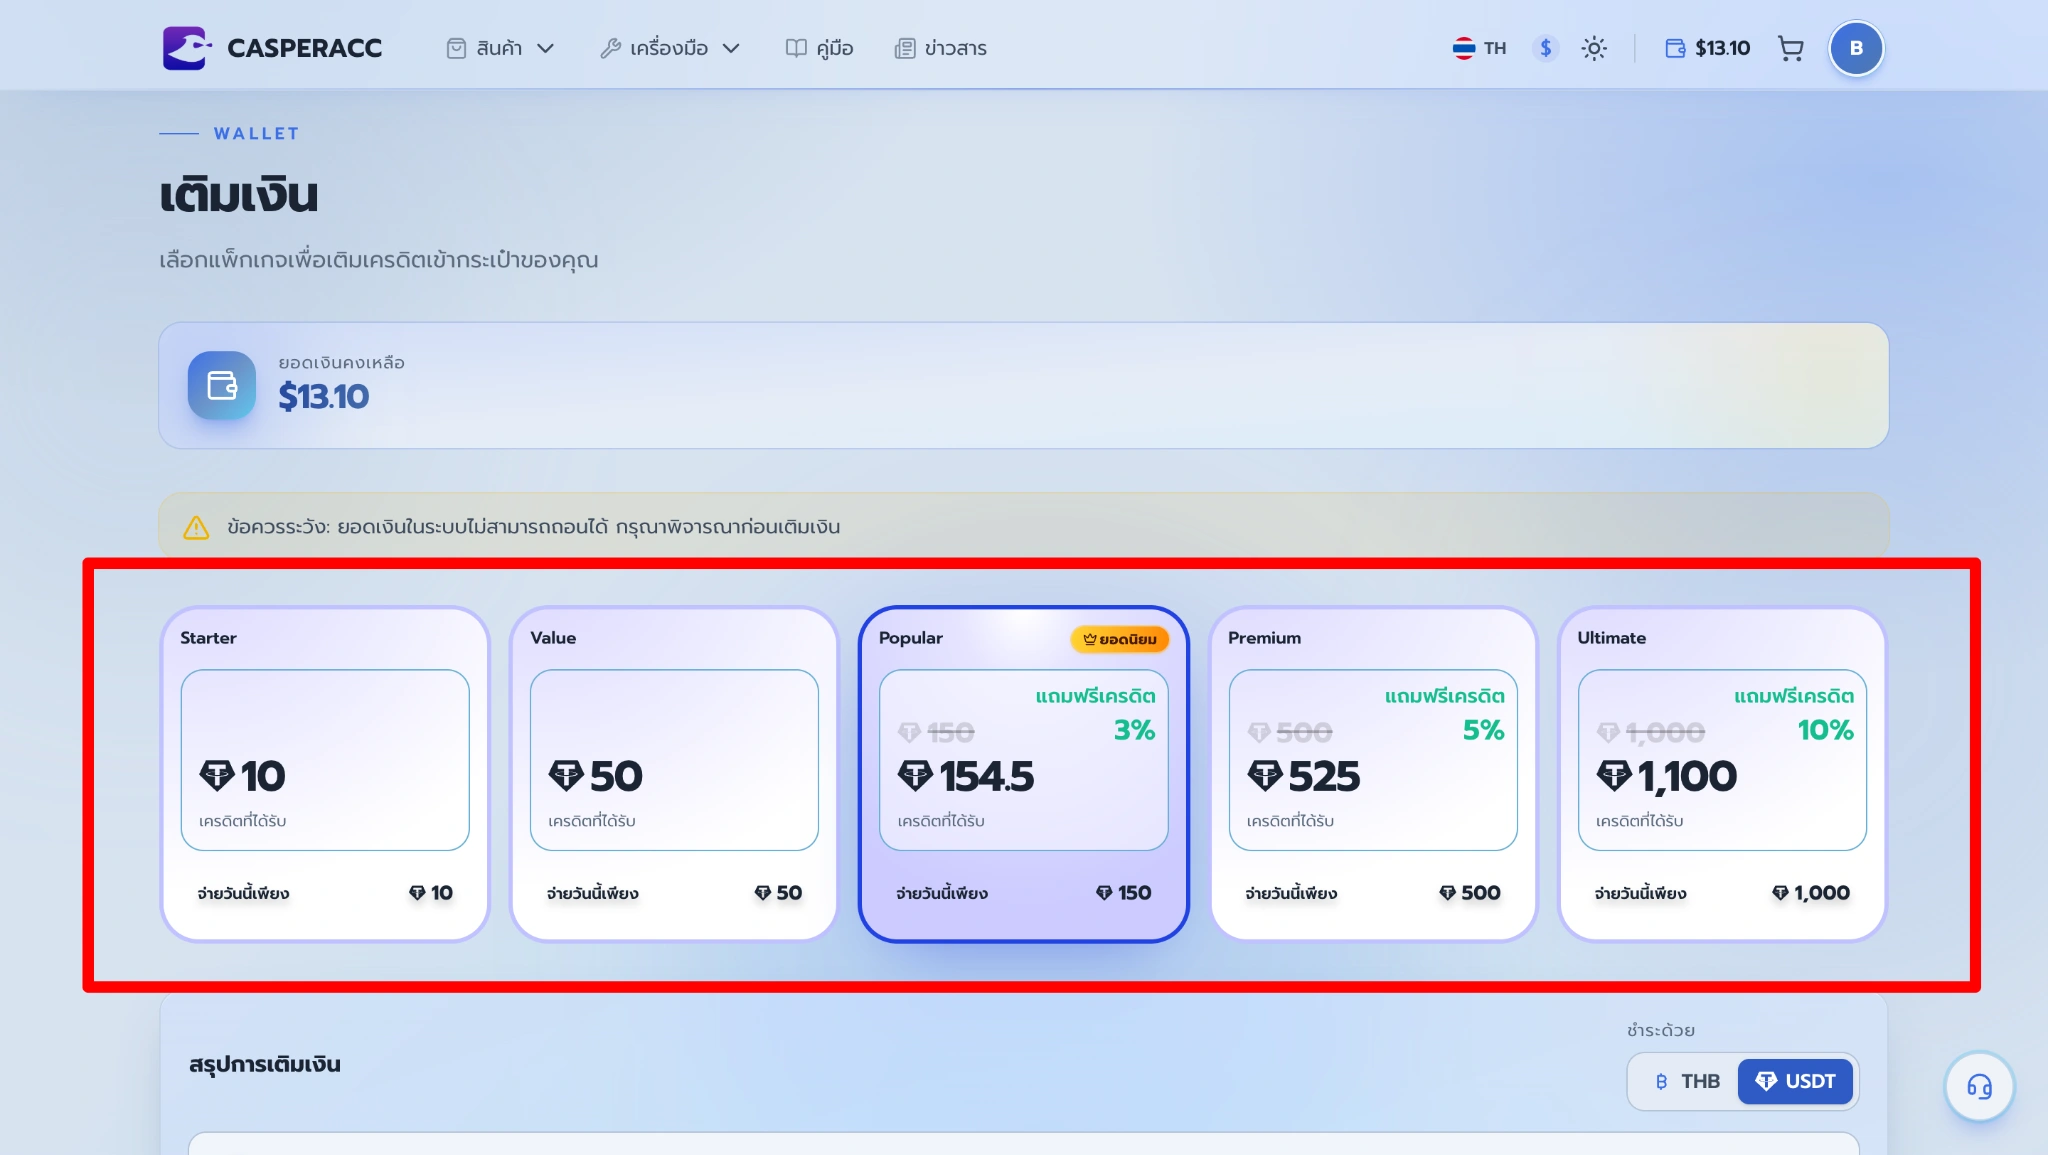The height and width of the screenshot is (1155, 2048).
Task: Switch payment to THB
Action: point(1687,1081)
